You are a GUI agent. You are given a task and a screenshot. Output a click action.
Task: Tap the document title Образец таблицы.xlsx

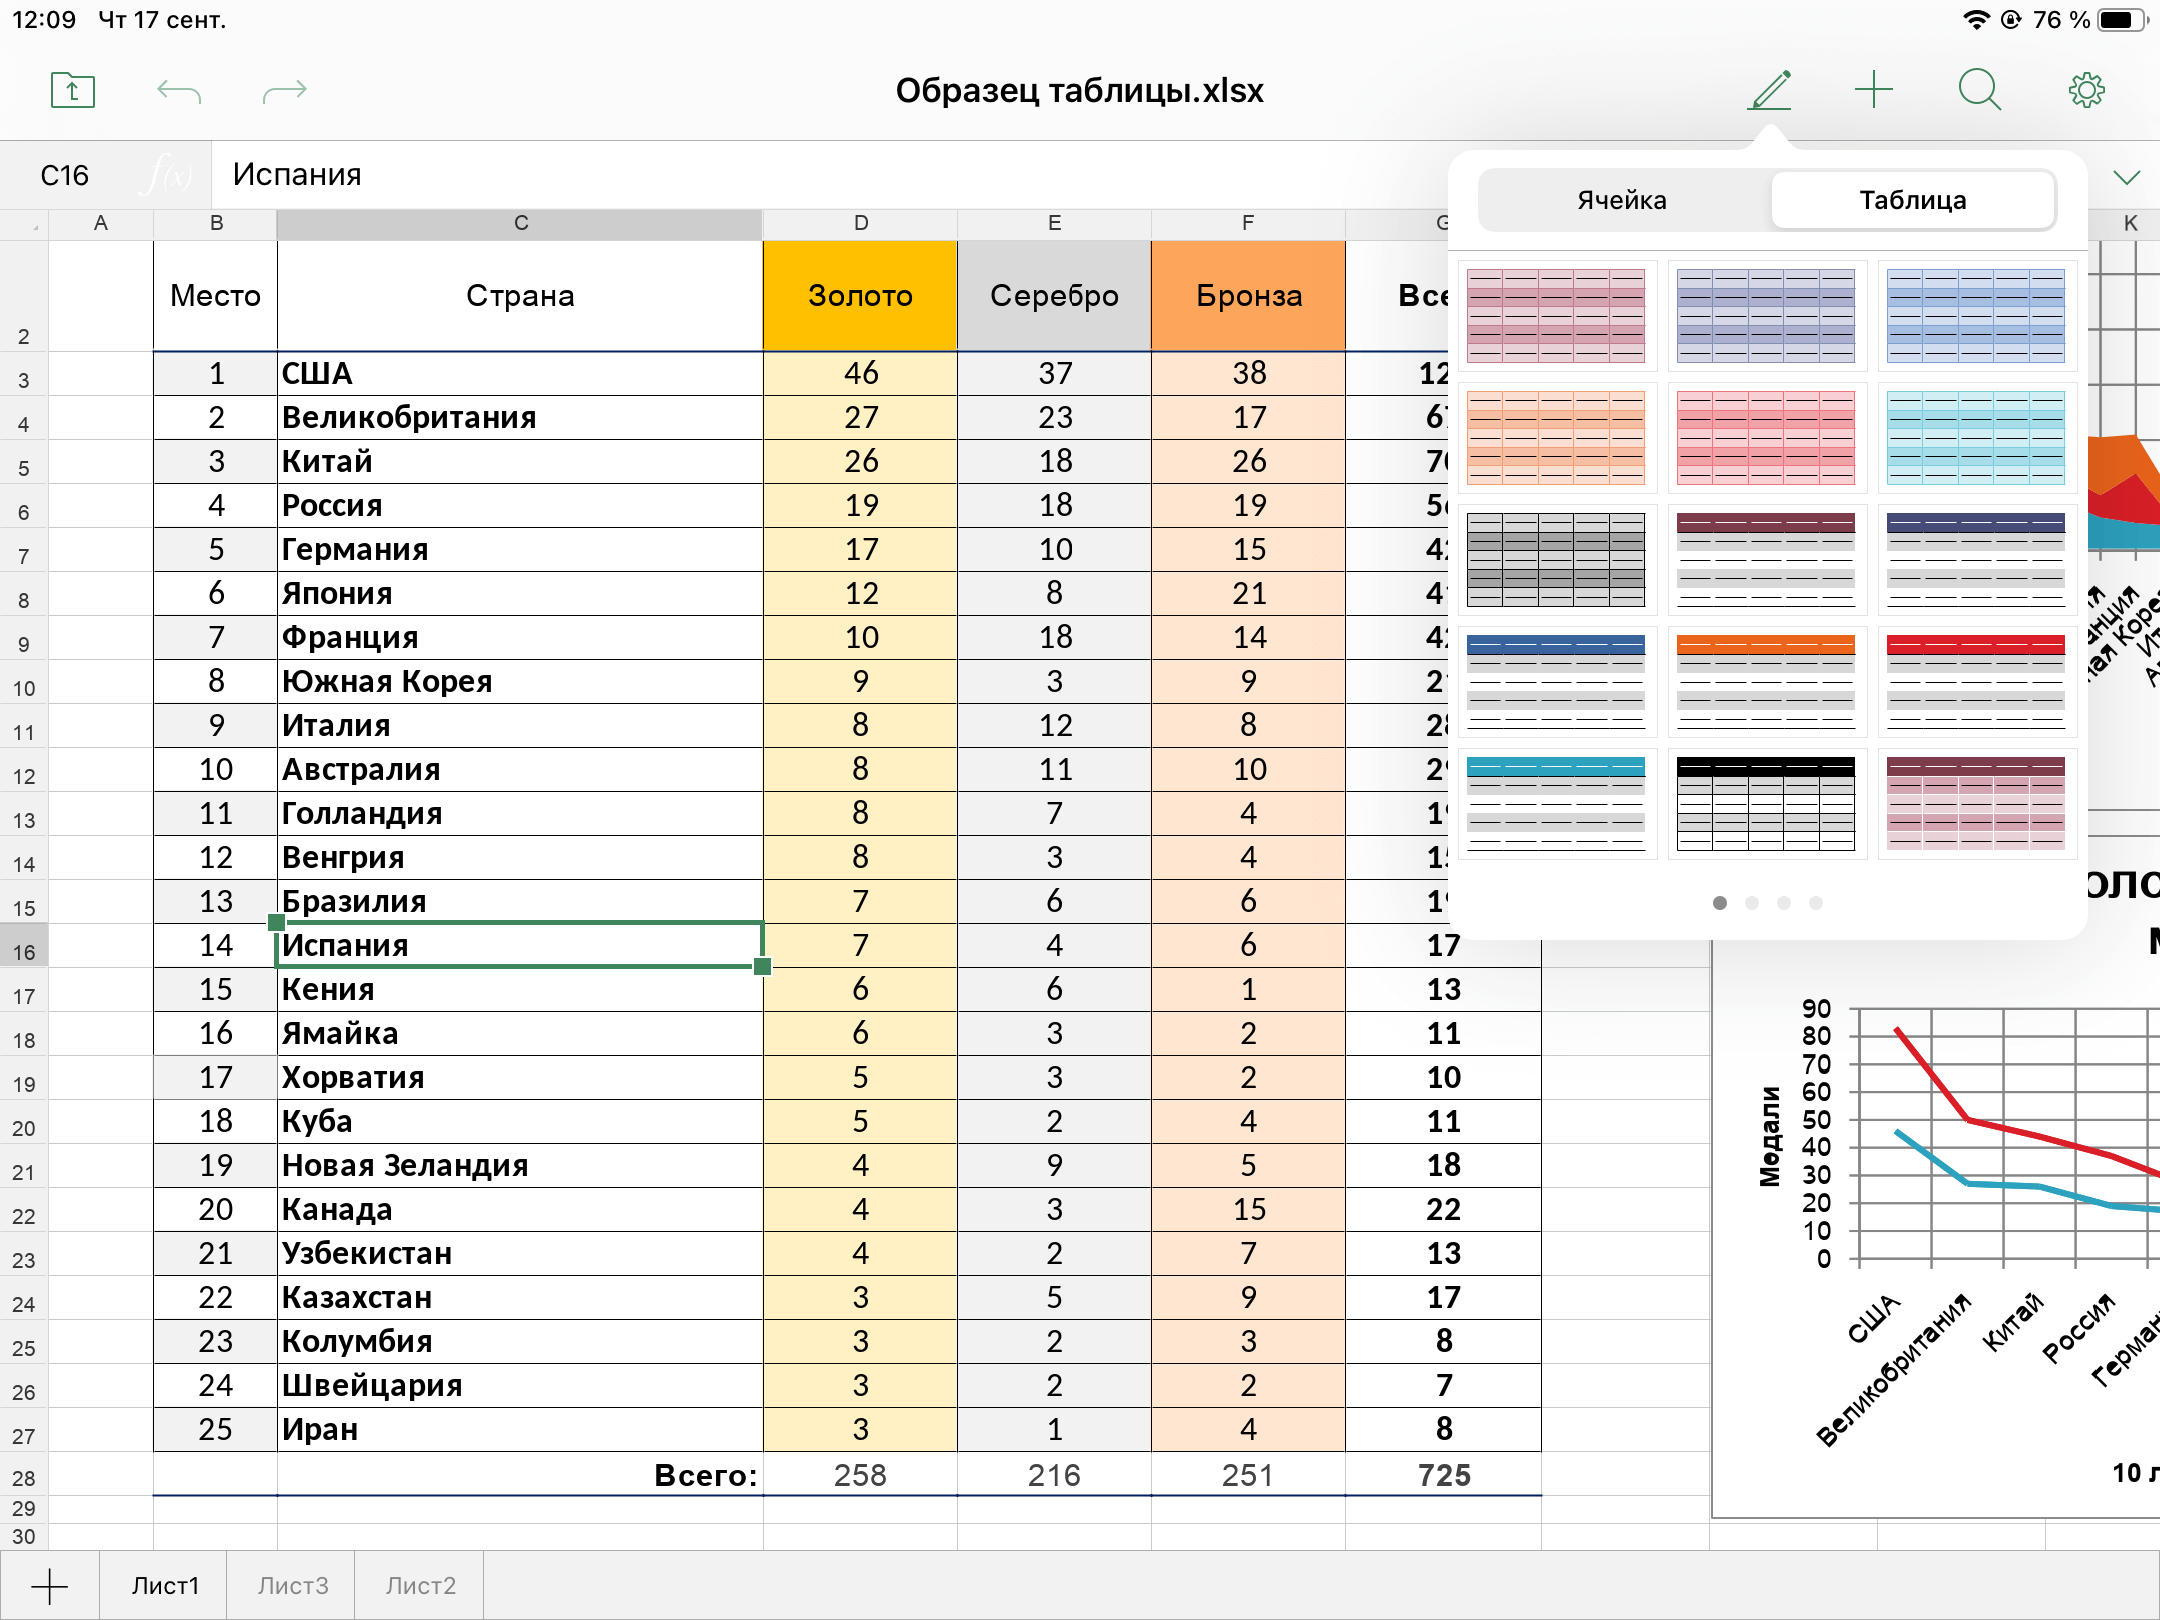click(x=1080, y=91)
